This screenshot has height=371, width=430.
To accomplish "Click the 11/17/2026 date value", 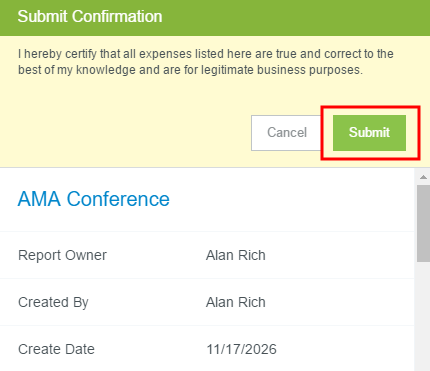I will [241, 349].
